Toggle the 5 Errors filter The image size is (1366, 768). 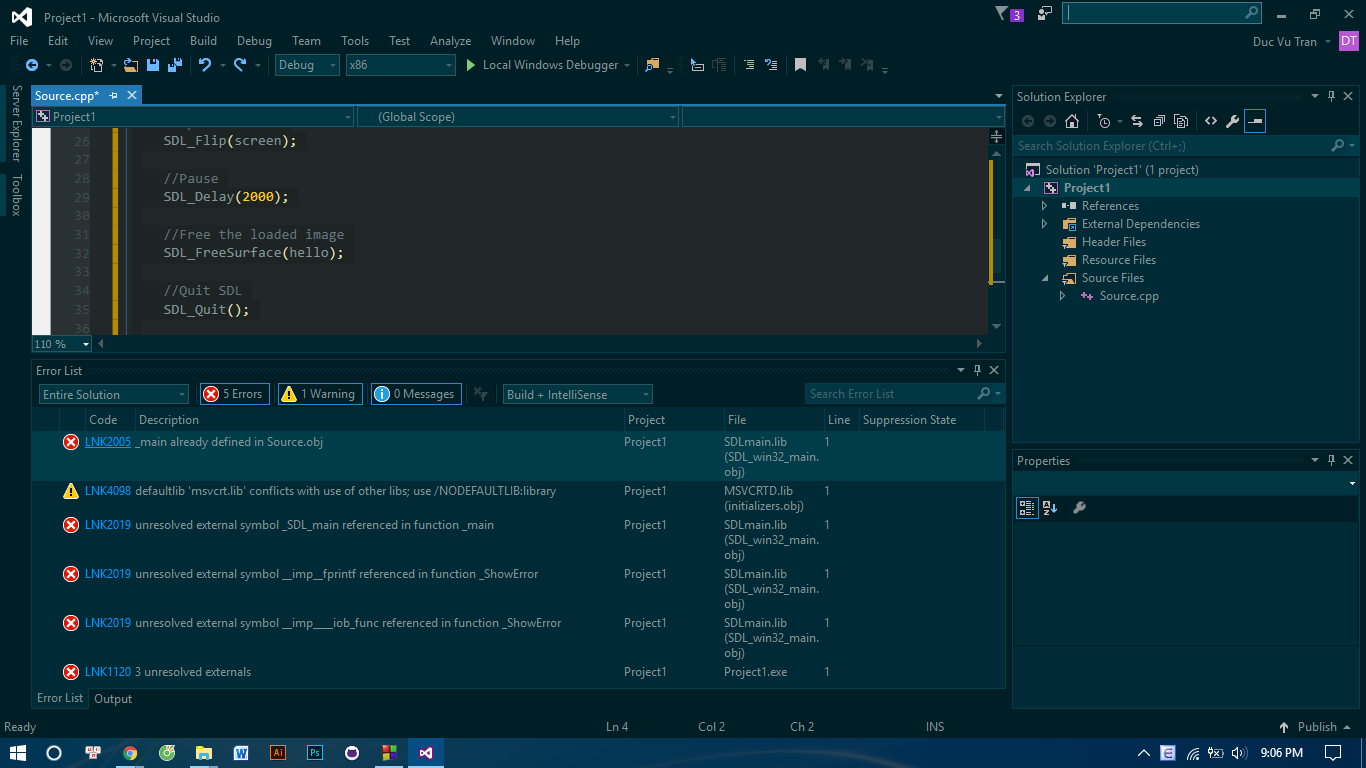click(x=234, y=394)
